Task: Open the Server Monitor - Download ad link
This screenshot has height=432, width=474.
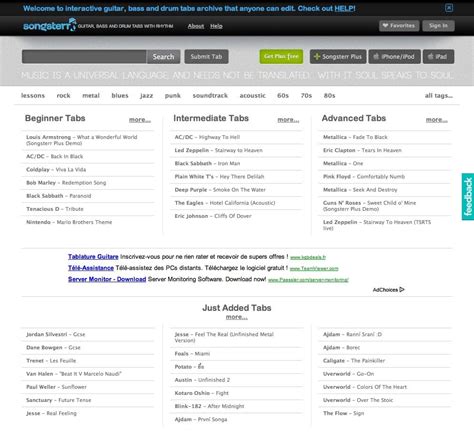Action: pyautogui.click(x=107, y=279)
